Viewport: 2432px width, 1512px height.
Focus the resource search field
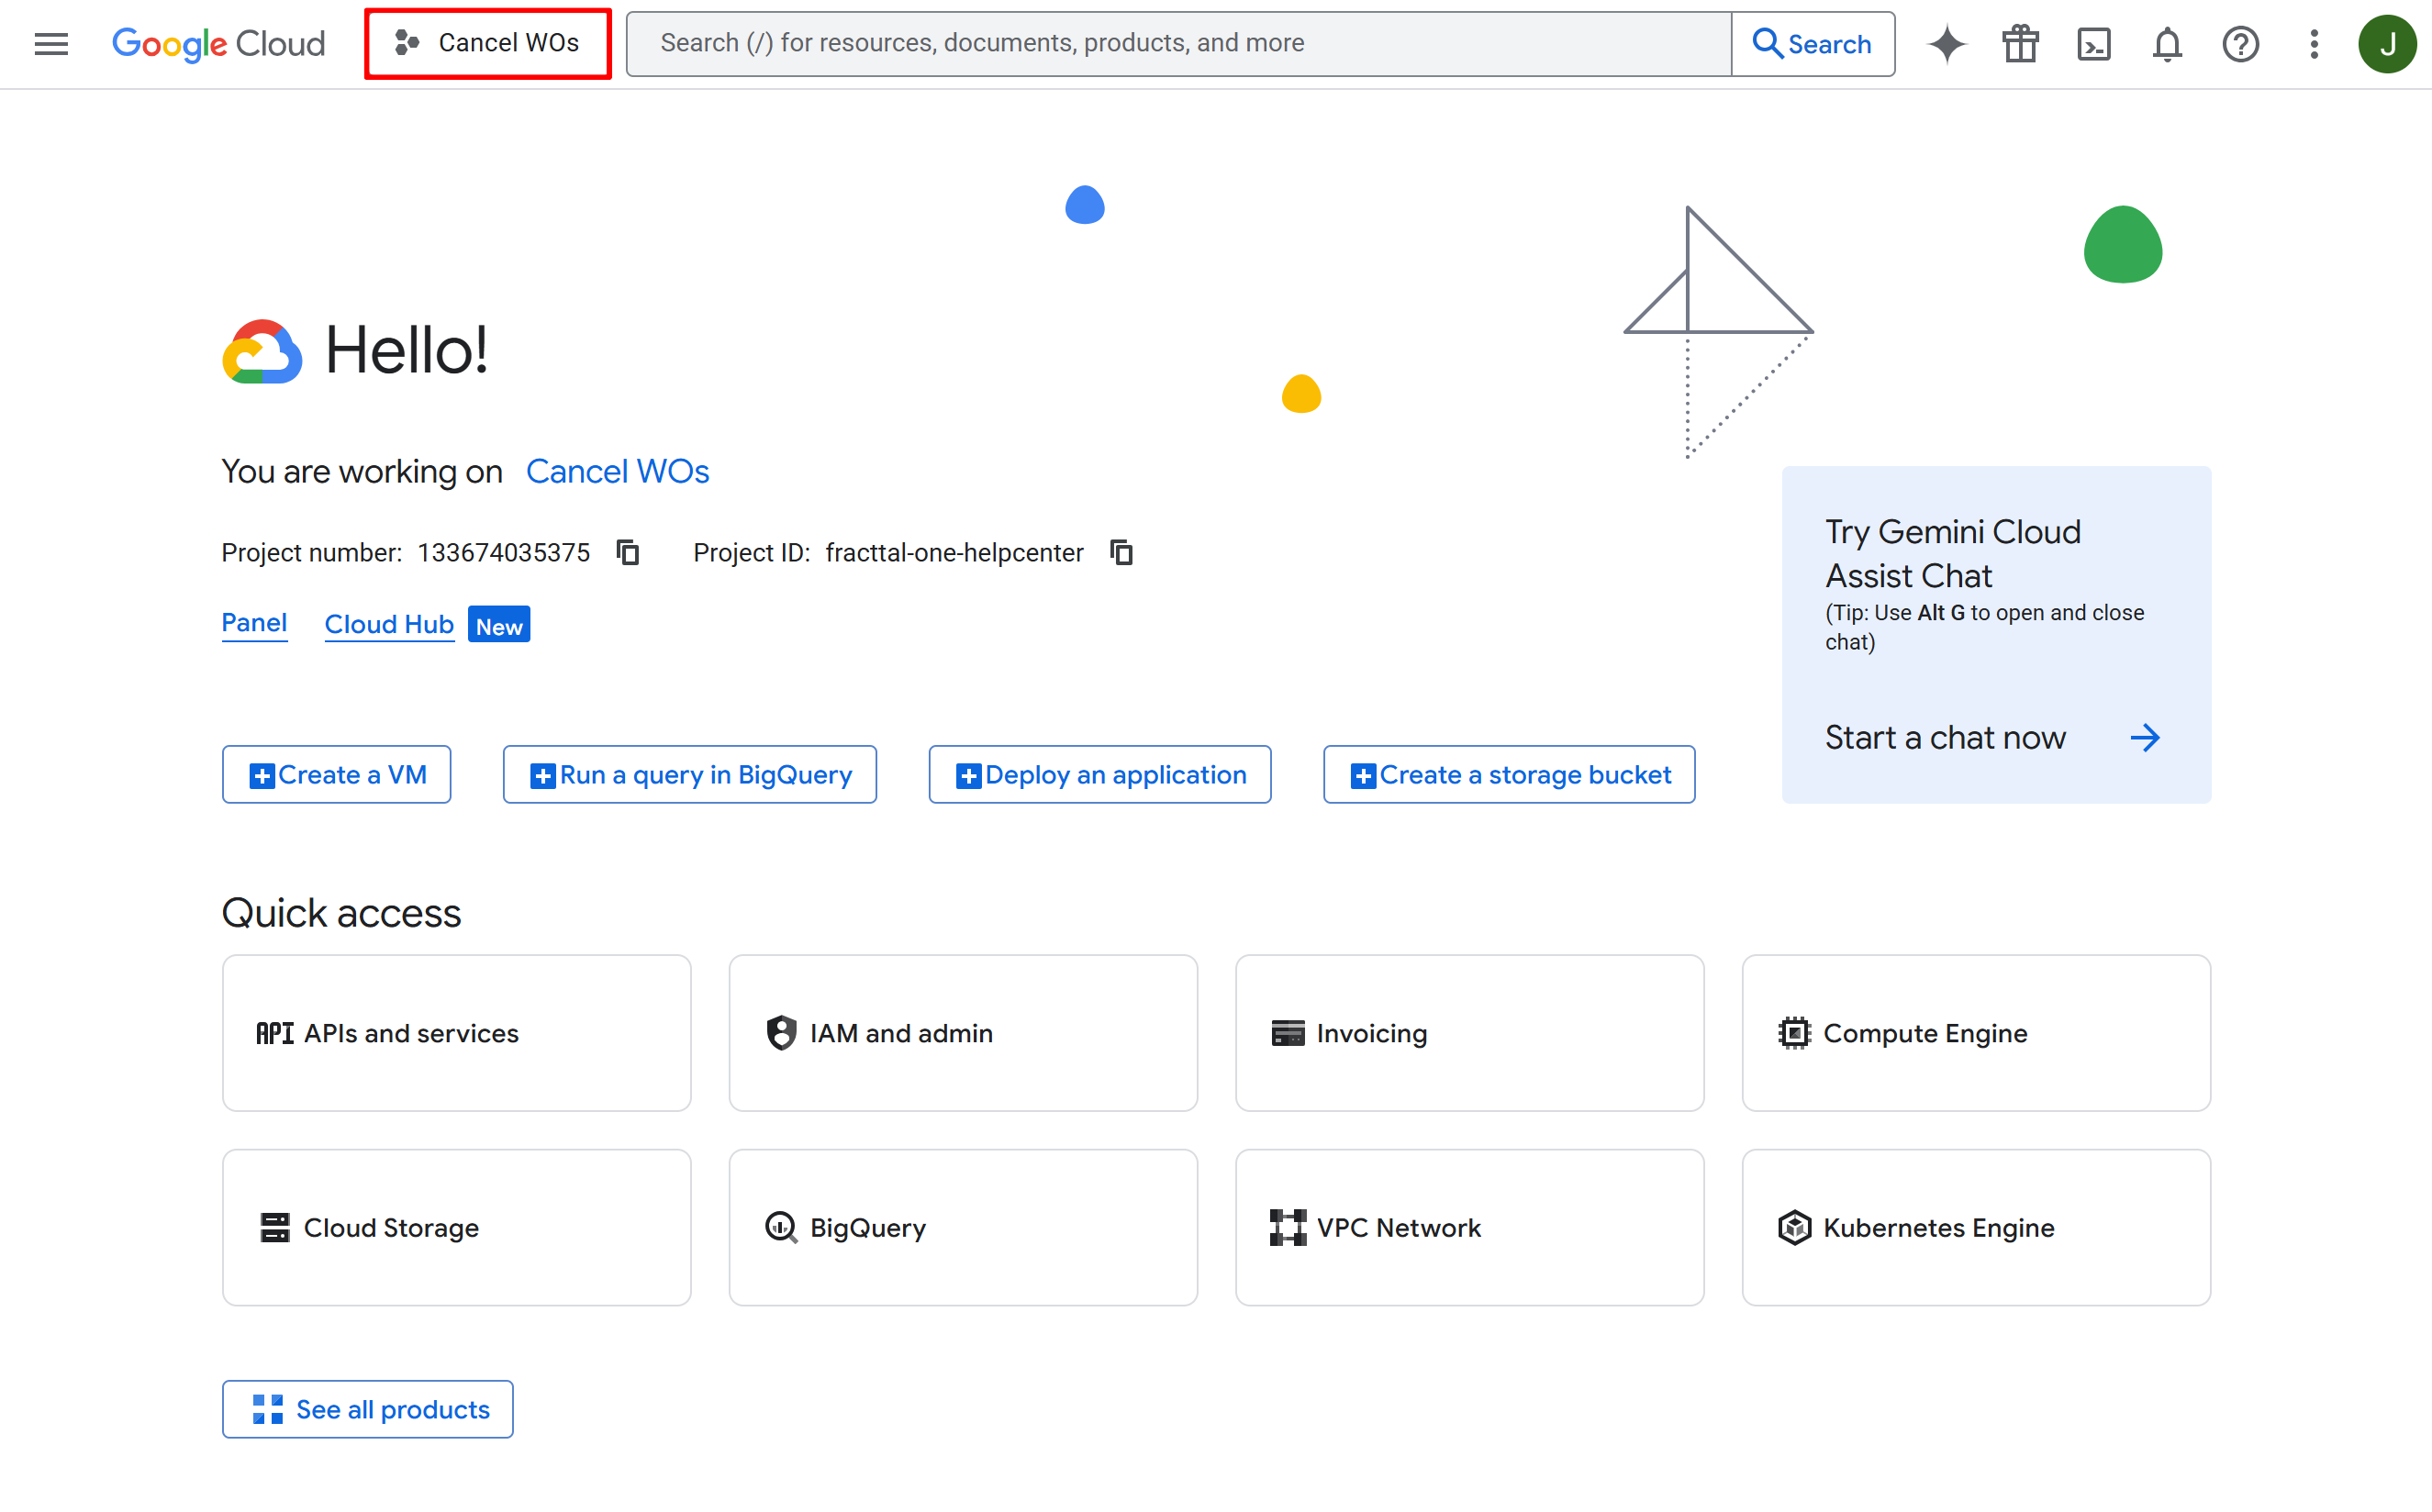(1180, 43)
